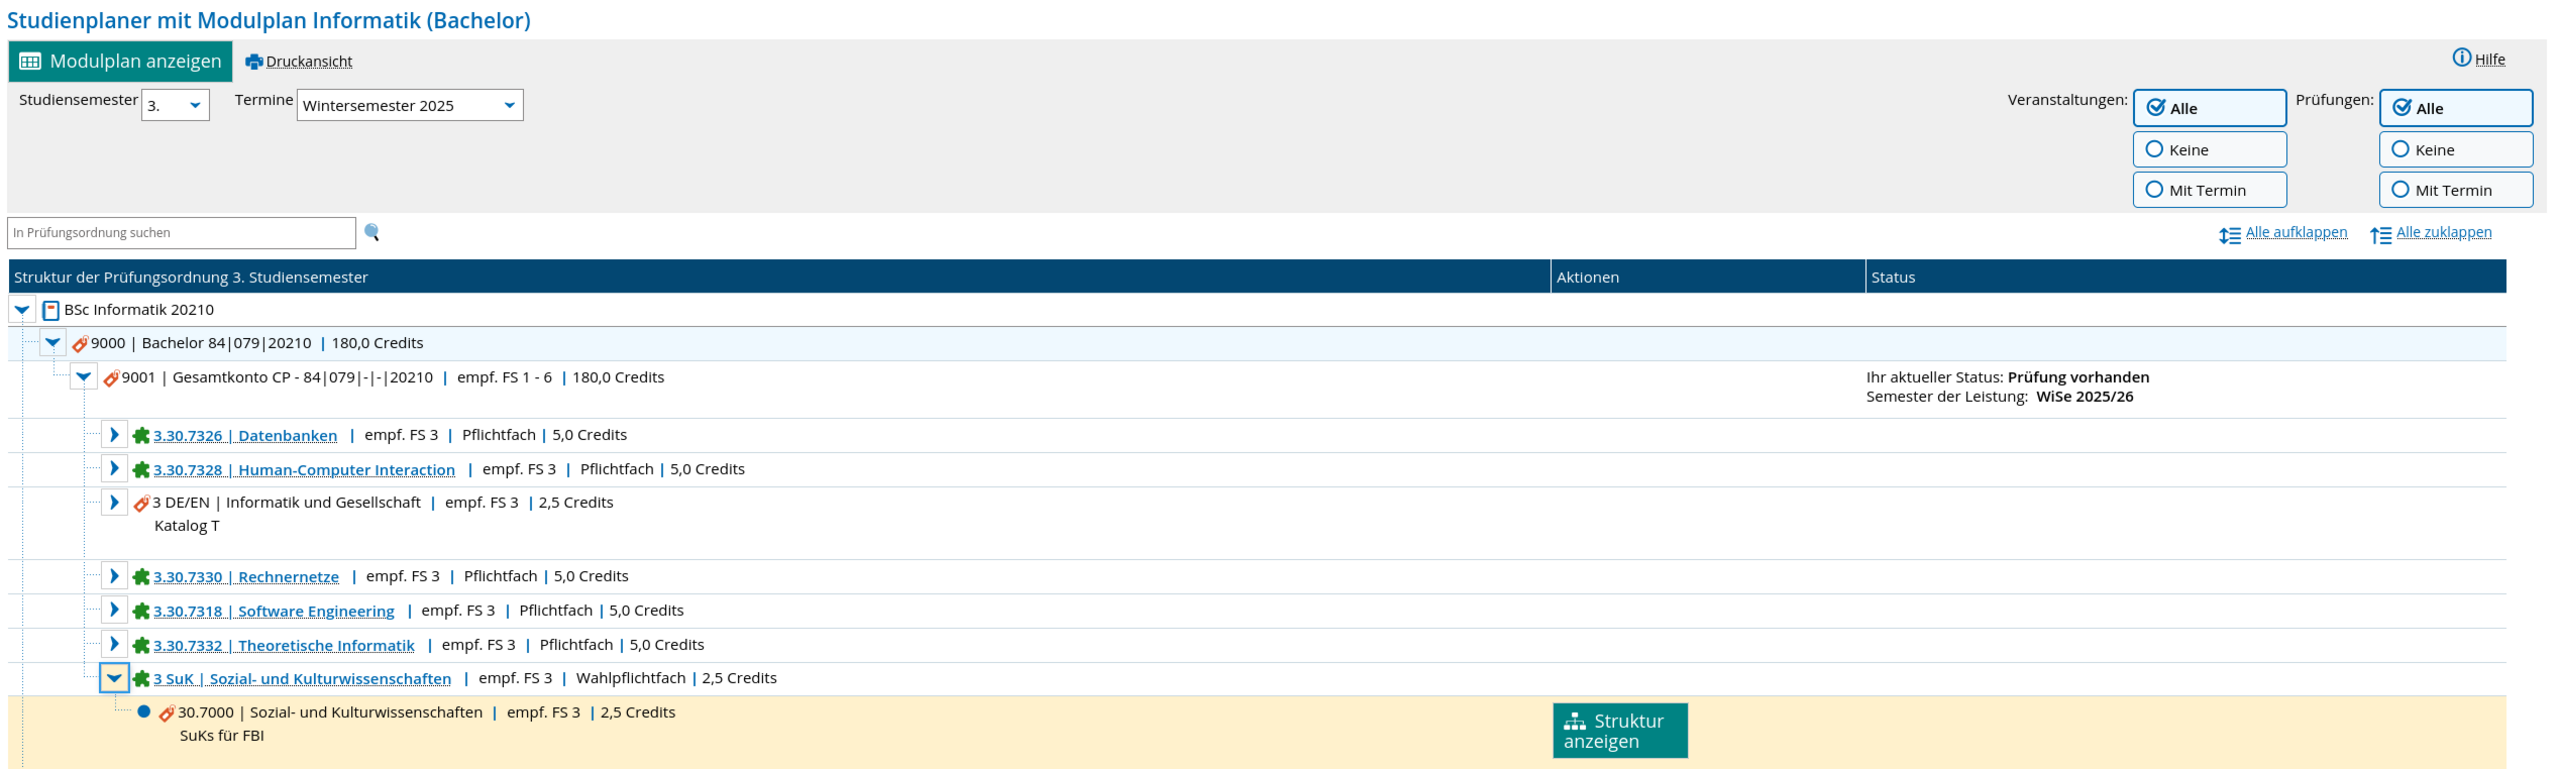Open the Software Engineering module link
Image resolution: width=2560 pixels, height=769 pixels.
(x=273, y=611)
